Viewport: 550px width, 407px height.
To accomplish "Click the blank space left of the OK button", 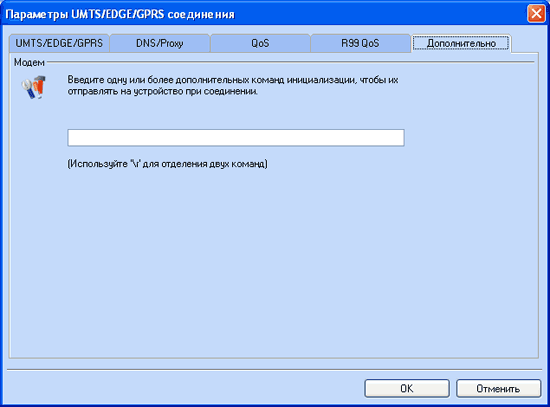I will (x=186, y=388).
